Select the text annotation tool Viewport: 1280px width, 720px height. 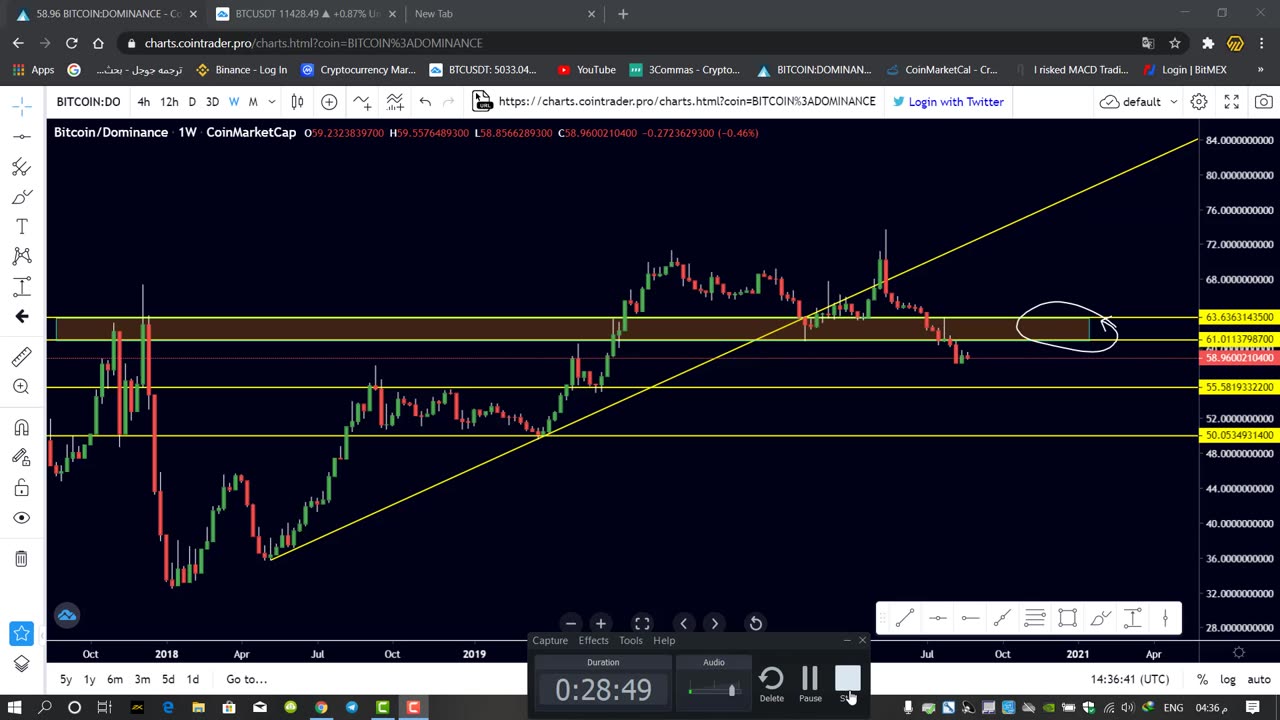tap(21, 227)
